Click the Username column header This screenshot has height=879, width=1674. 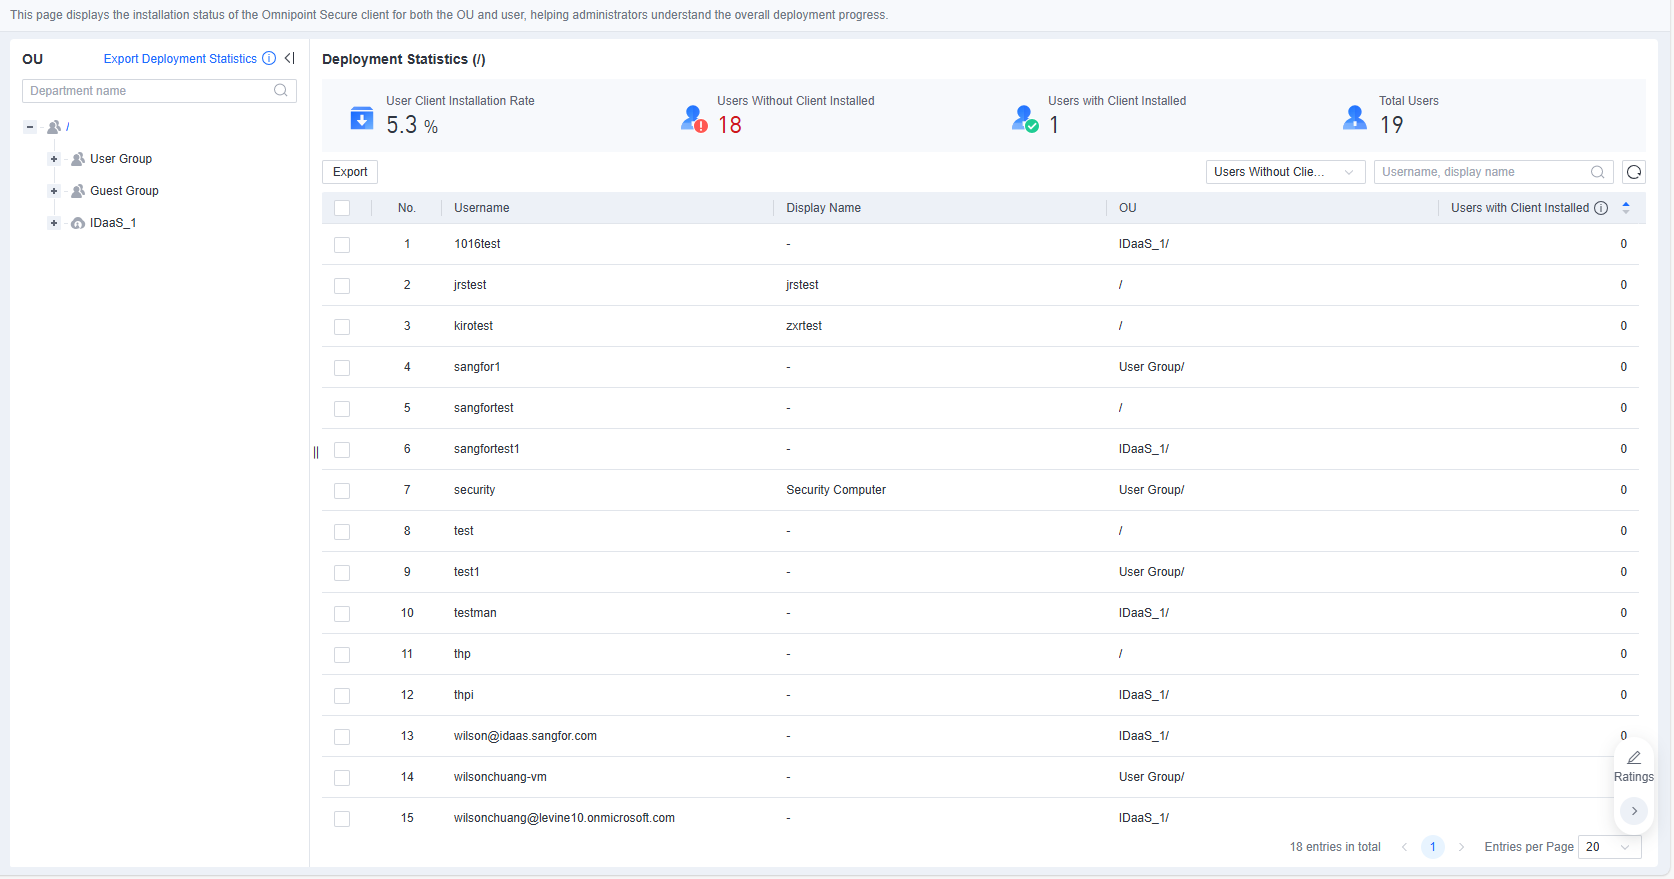pos(482,208)
